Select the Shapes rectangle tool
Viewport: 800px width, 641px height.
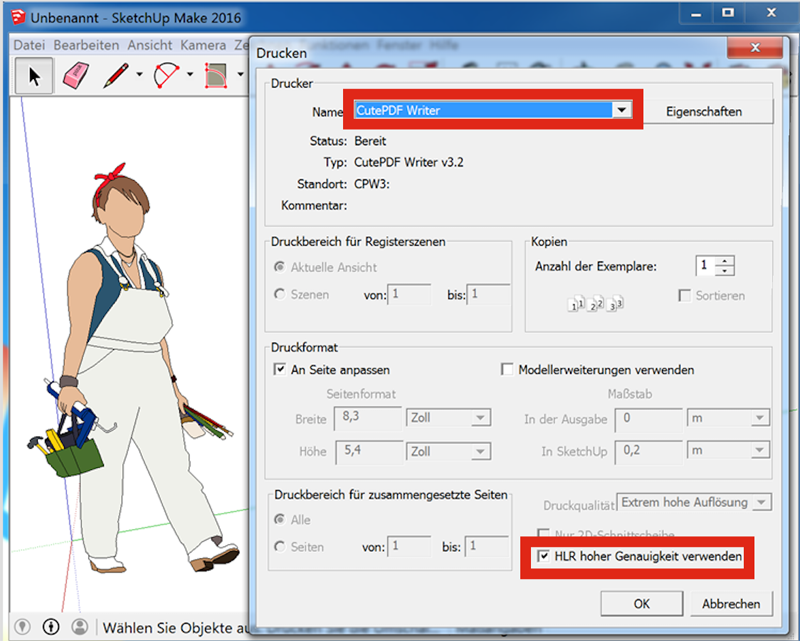[217, 77]
